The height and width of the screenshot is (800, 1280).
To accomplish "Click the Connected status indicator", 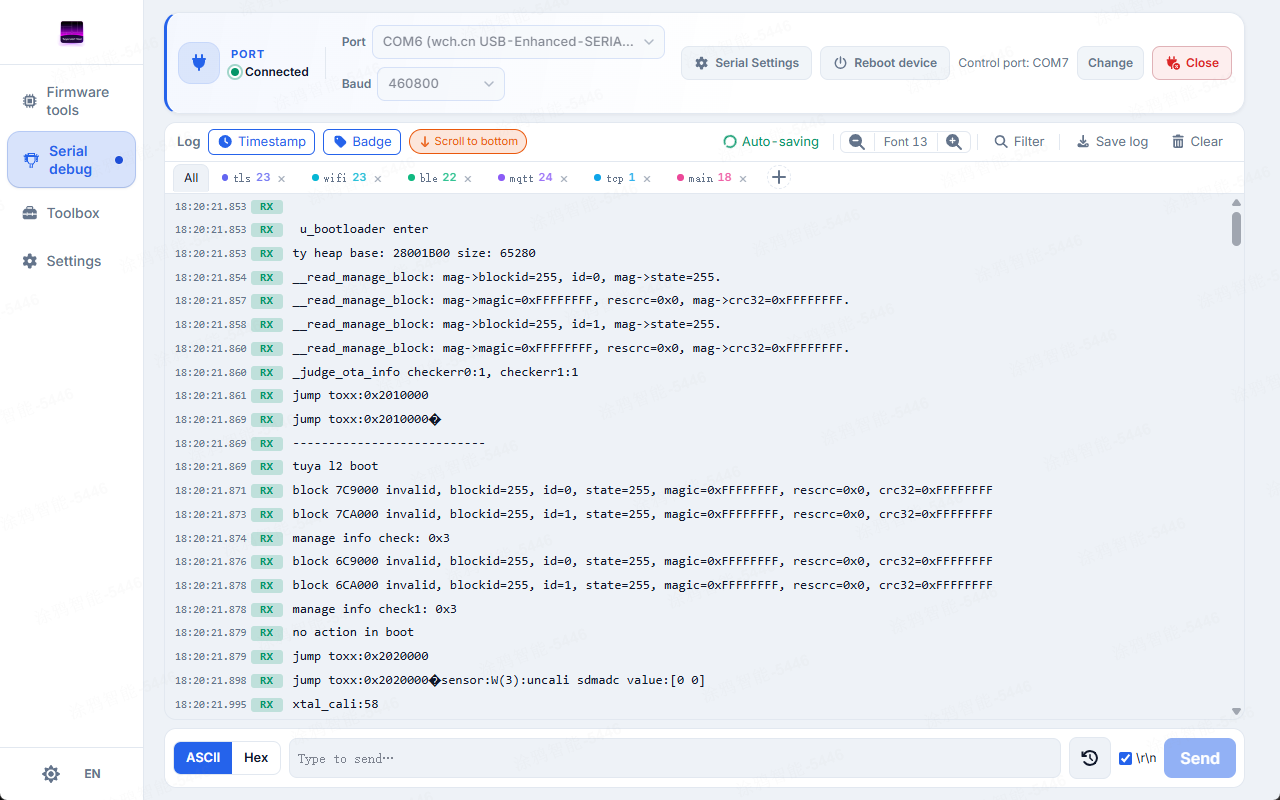I will pos(269,72).
